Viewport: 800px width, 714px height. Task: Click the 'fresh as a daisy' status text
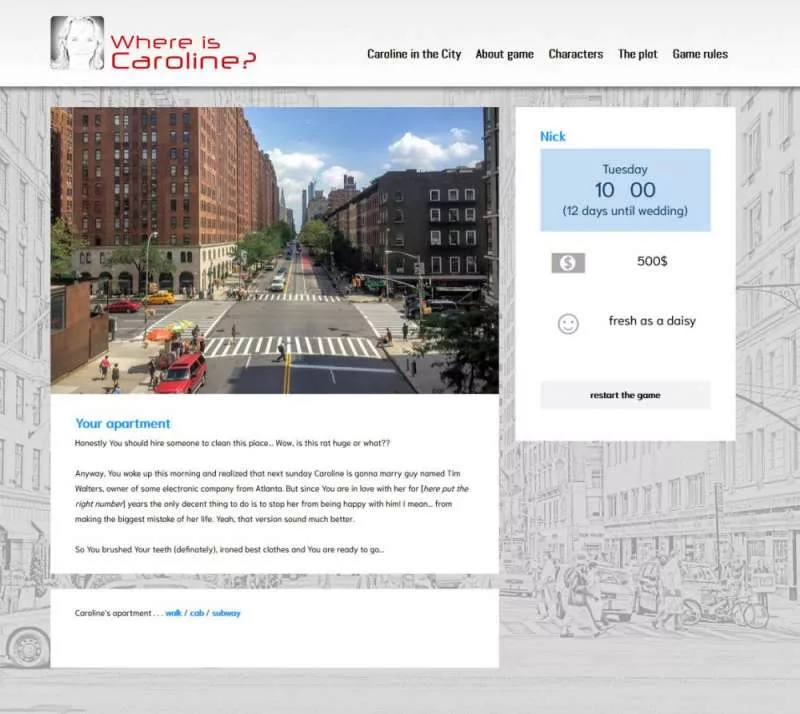click(x=651, y=321)
